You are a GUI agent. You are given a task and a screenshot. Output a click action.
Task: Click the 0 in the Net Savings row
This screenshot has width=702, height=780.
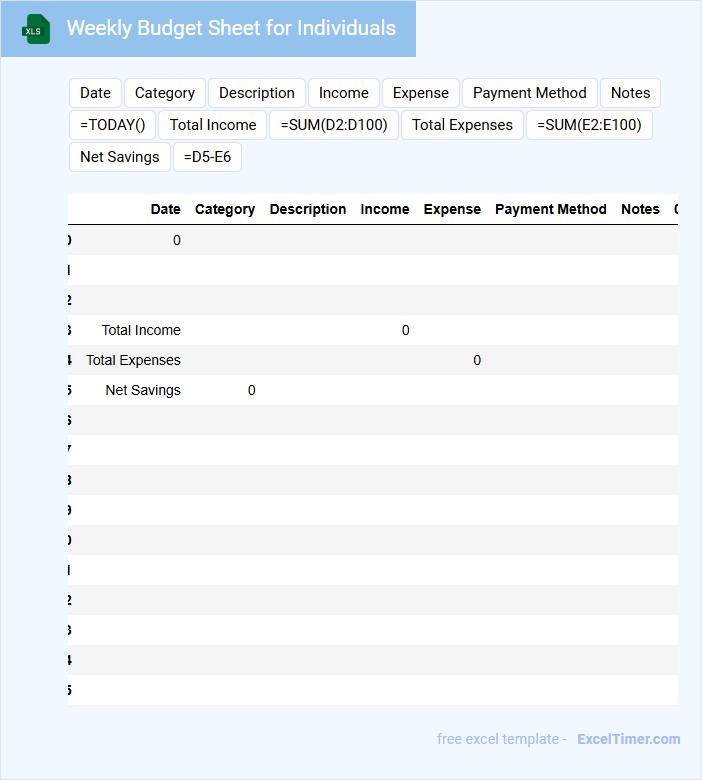(252, 390)
